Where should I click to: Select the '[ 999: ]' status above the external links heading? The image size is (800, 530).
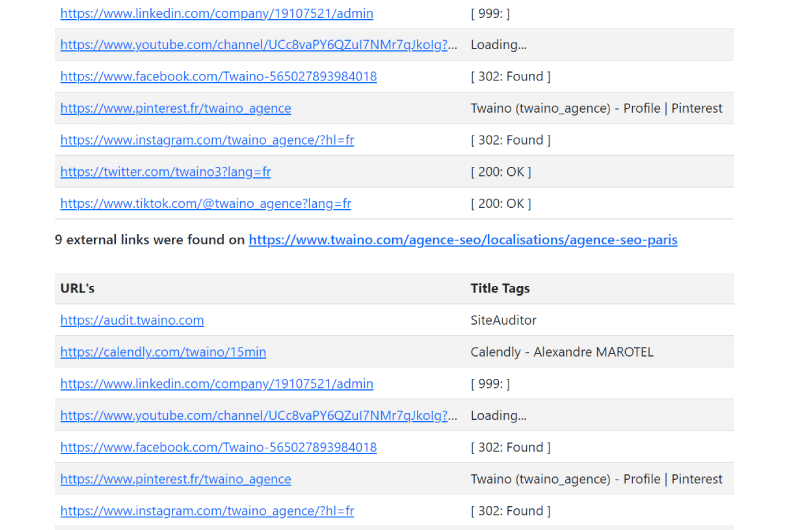point(490,13)
